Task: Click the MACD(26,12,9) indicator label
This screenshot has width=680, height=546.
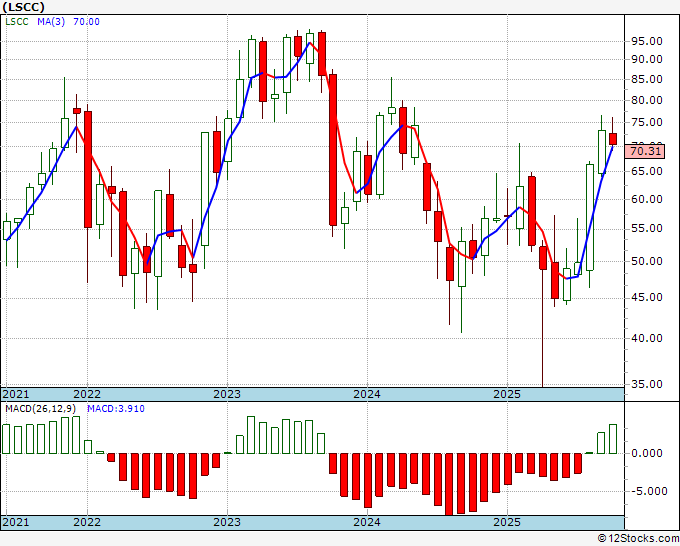Action: pyautogui.click(x=41, y=409)
